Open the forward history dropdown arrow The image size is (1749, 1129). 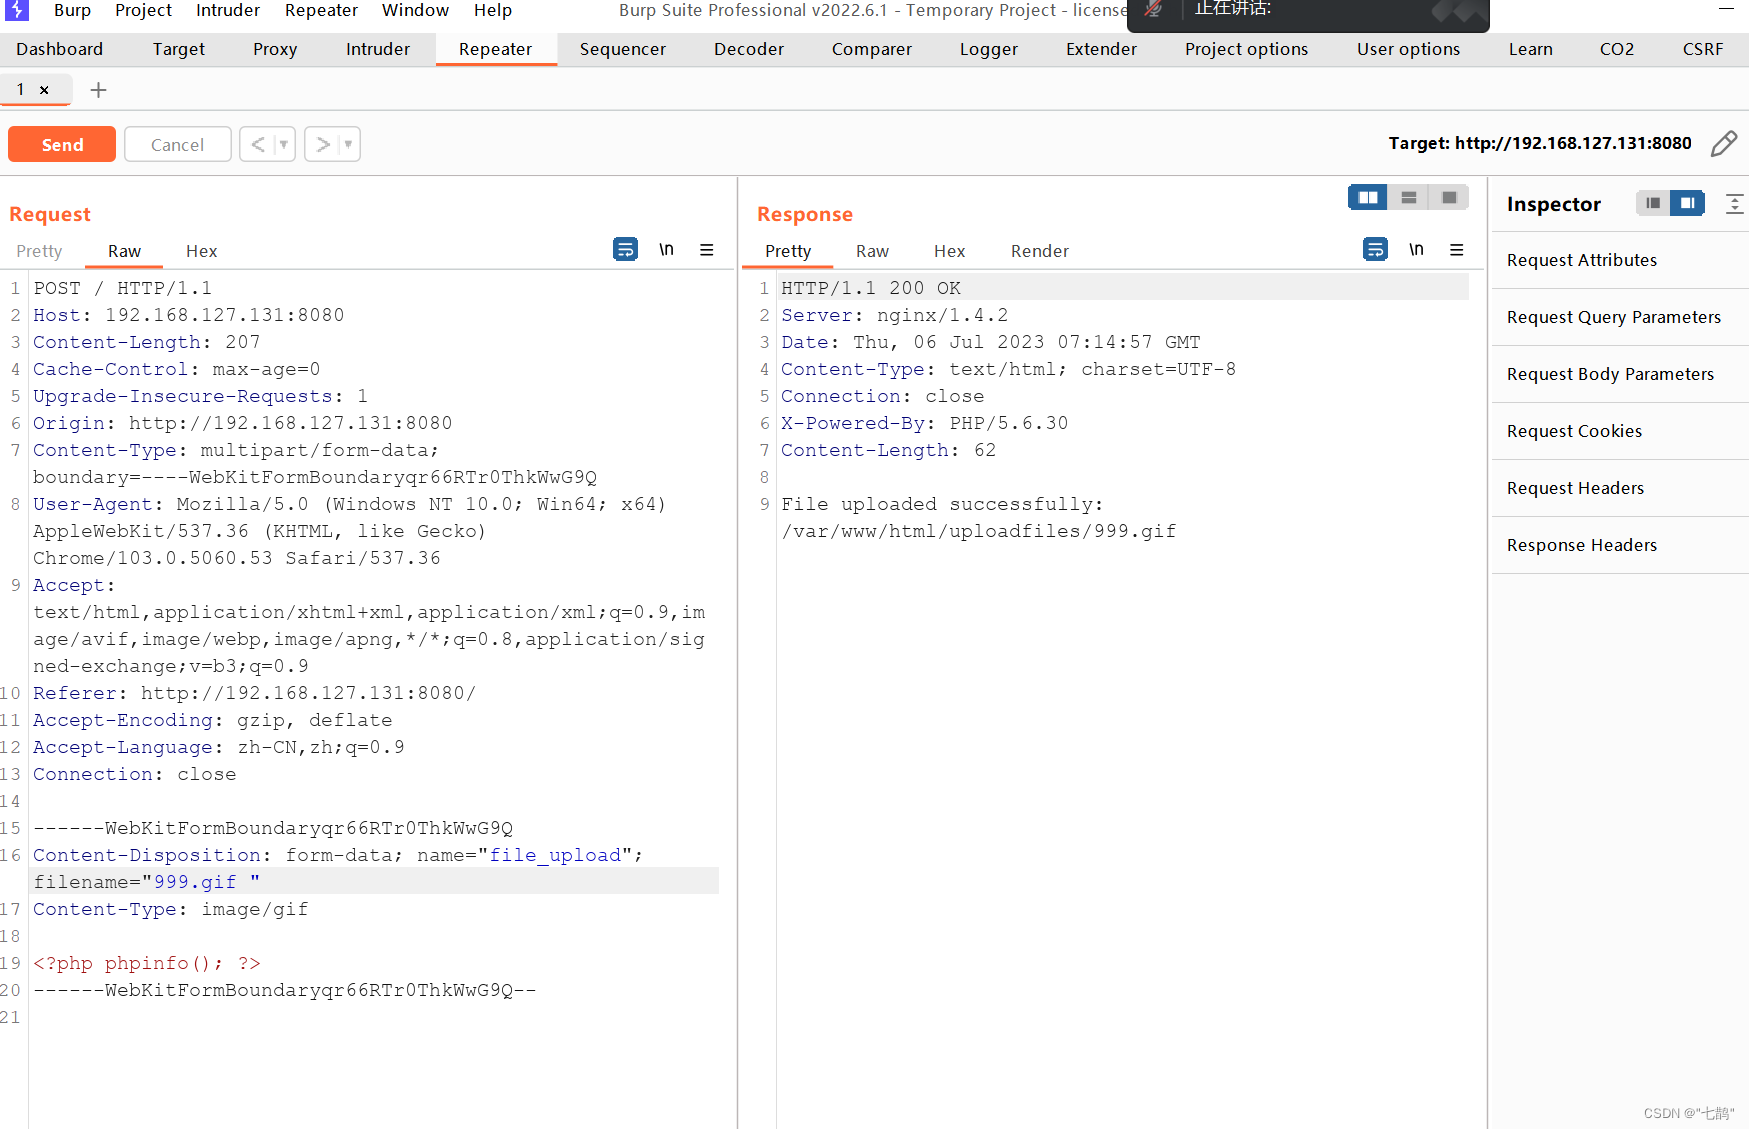pos(348,144)
